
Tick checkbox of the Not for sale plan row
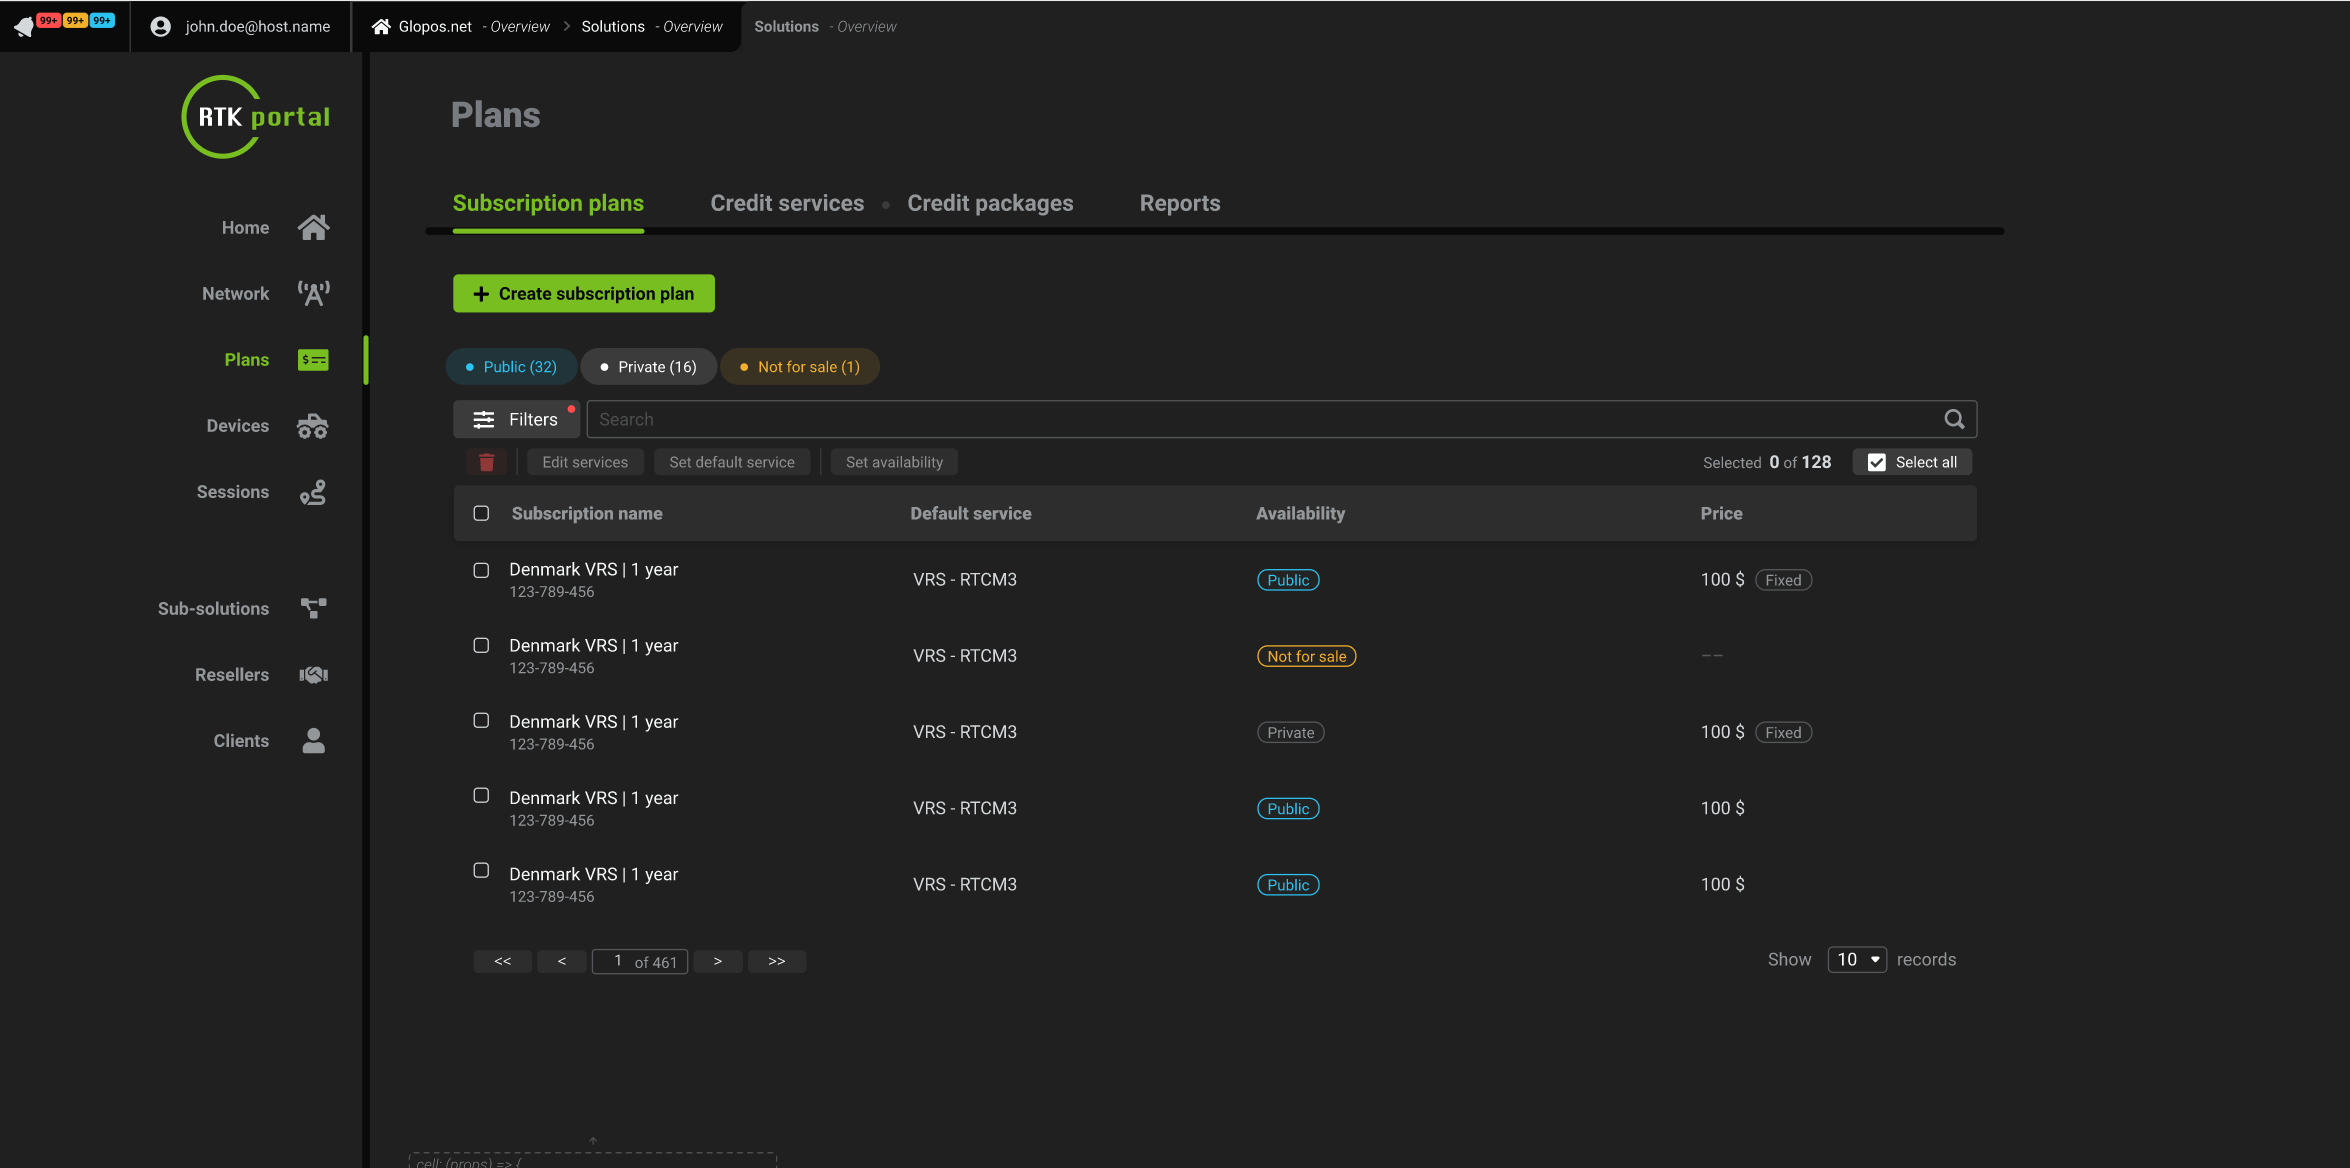tap(481, 646)
